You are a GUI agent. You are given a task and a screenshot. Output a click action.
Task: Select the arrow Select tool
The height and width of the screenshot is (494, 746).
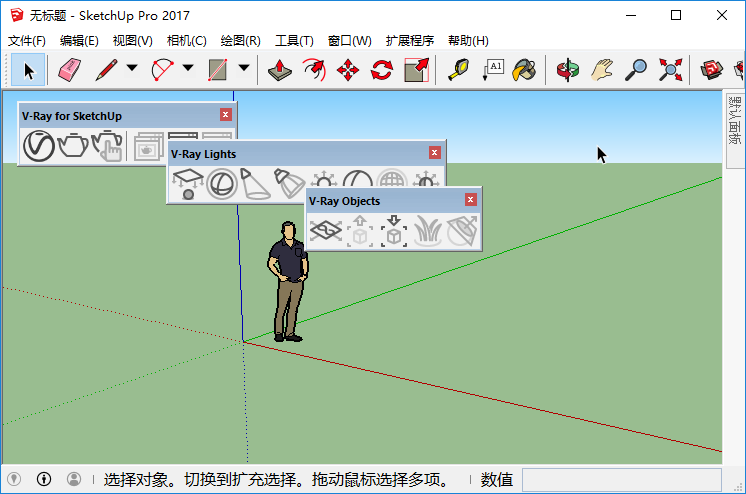pos(28,70)
